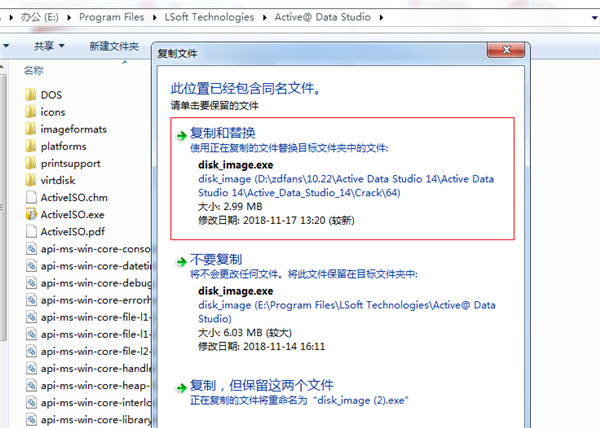
Task: Click Active@ Data Studio breadcrumb segment
Action: [323, 17]
